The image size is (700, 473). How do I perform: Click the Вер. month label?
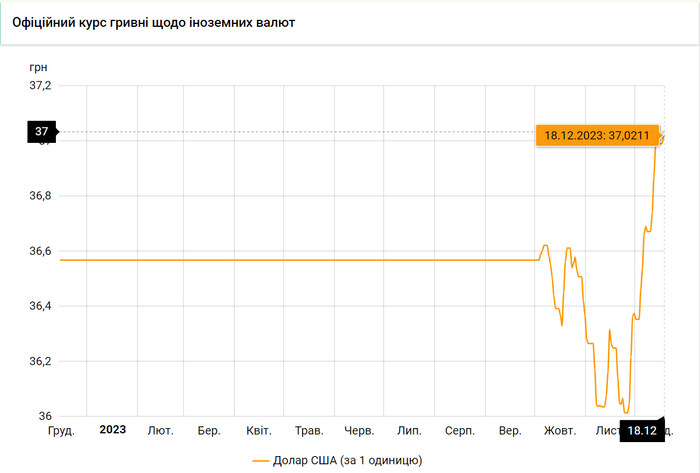(509, 431)
